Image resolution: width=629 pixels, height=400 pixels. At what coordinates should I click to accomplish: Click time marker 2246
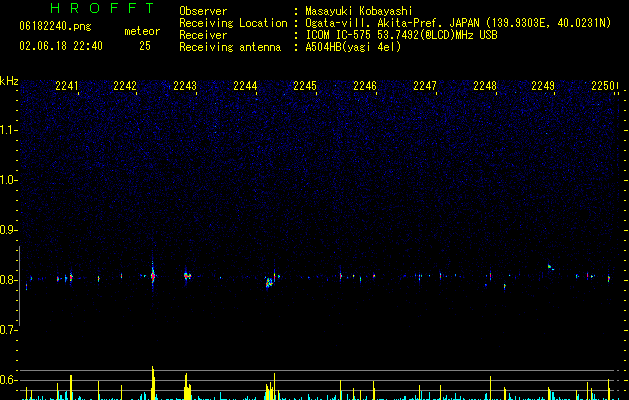(x=365, y=86)
